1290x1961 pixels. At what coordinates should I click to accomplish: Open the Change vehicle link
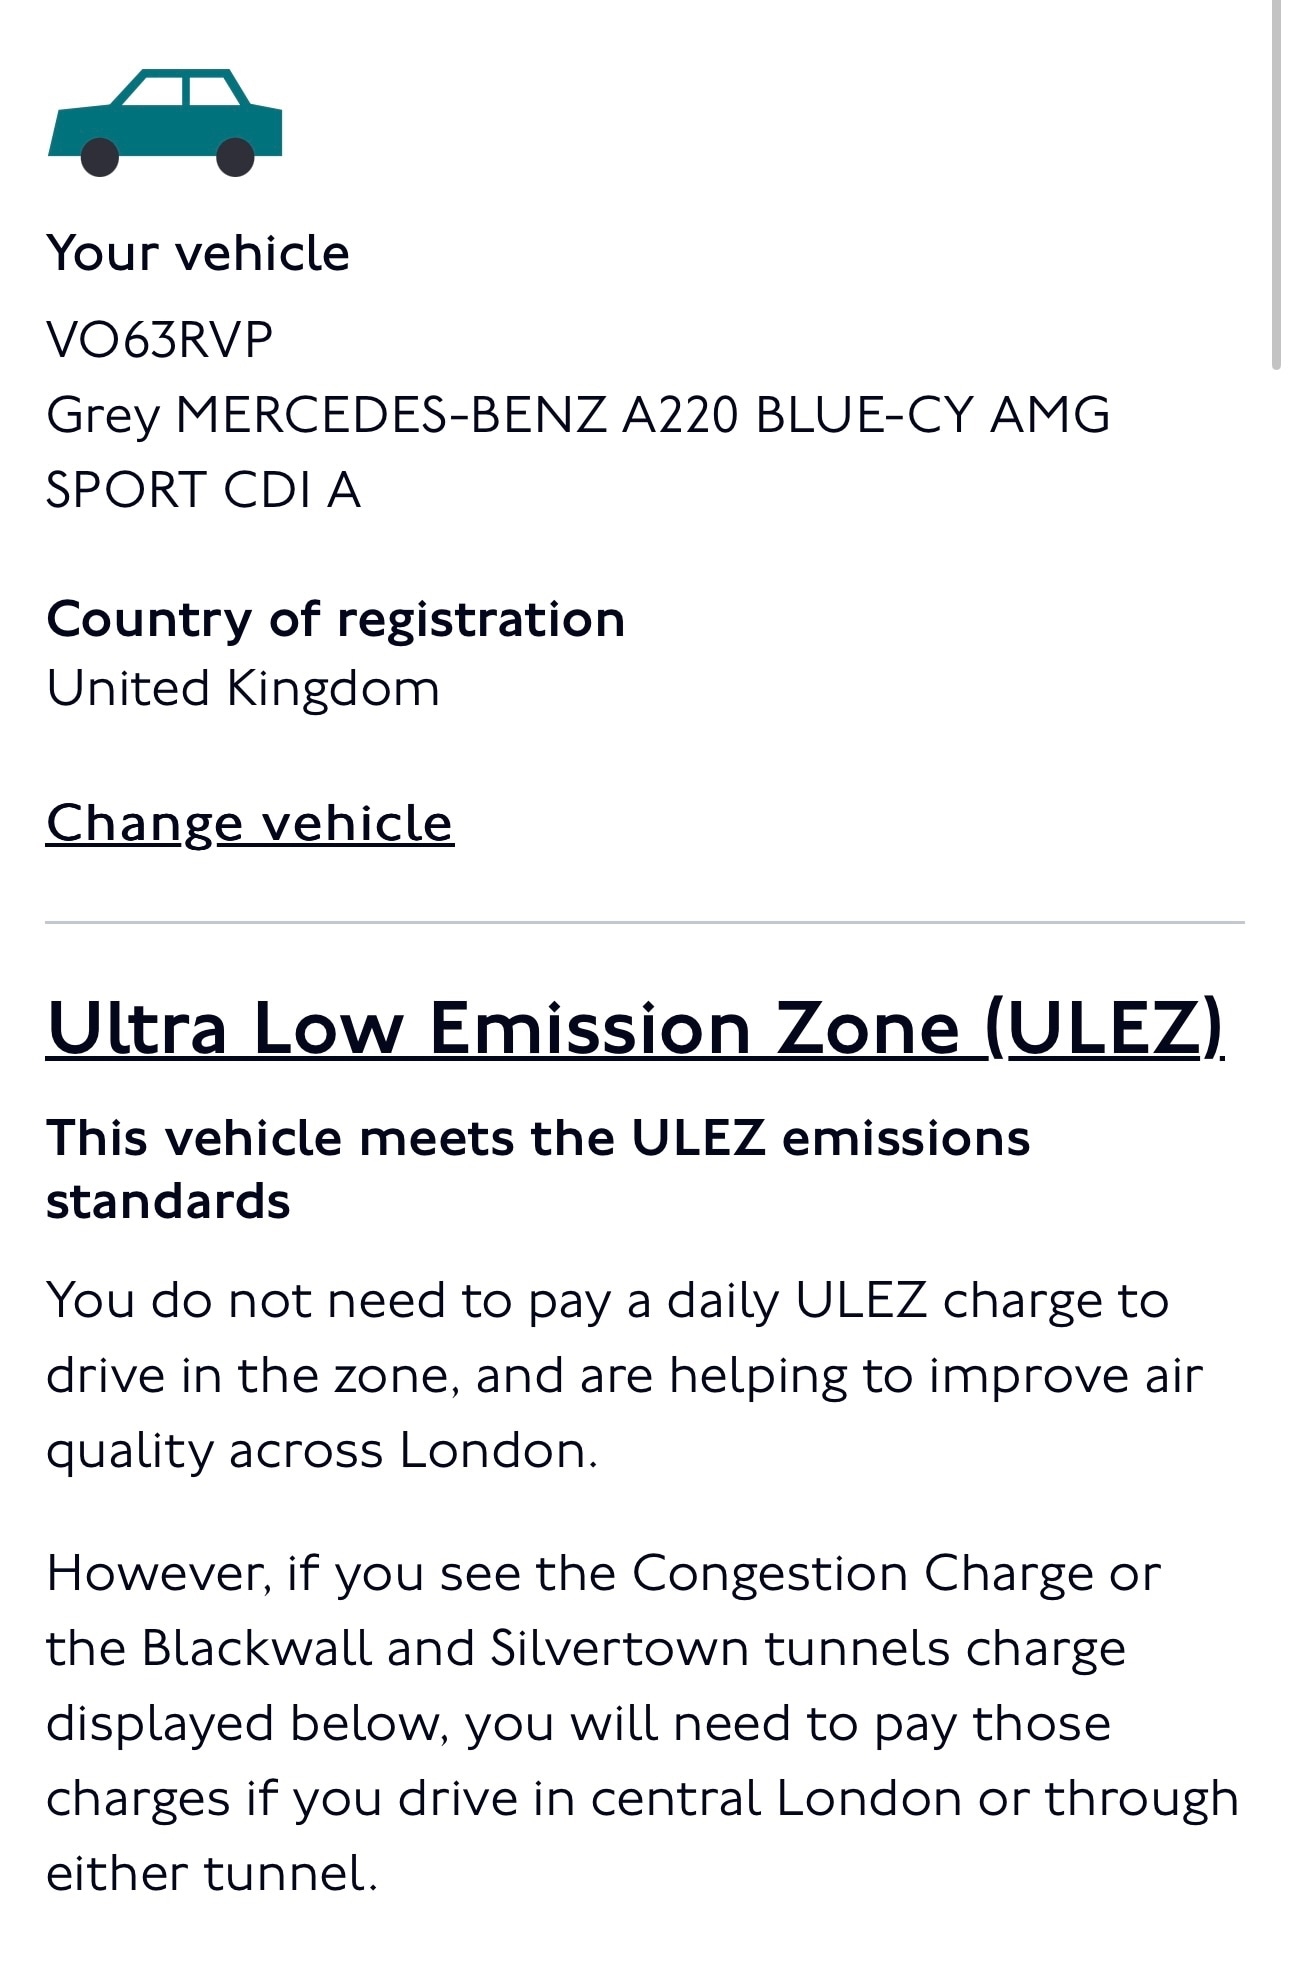(x=250, y=823)
